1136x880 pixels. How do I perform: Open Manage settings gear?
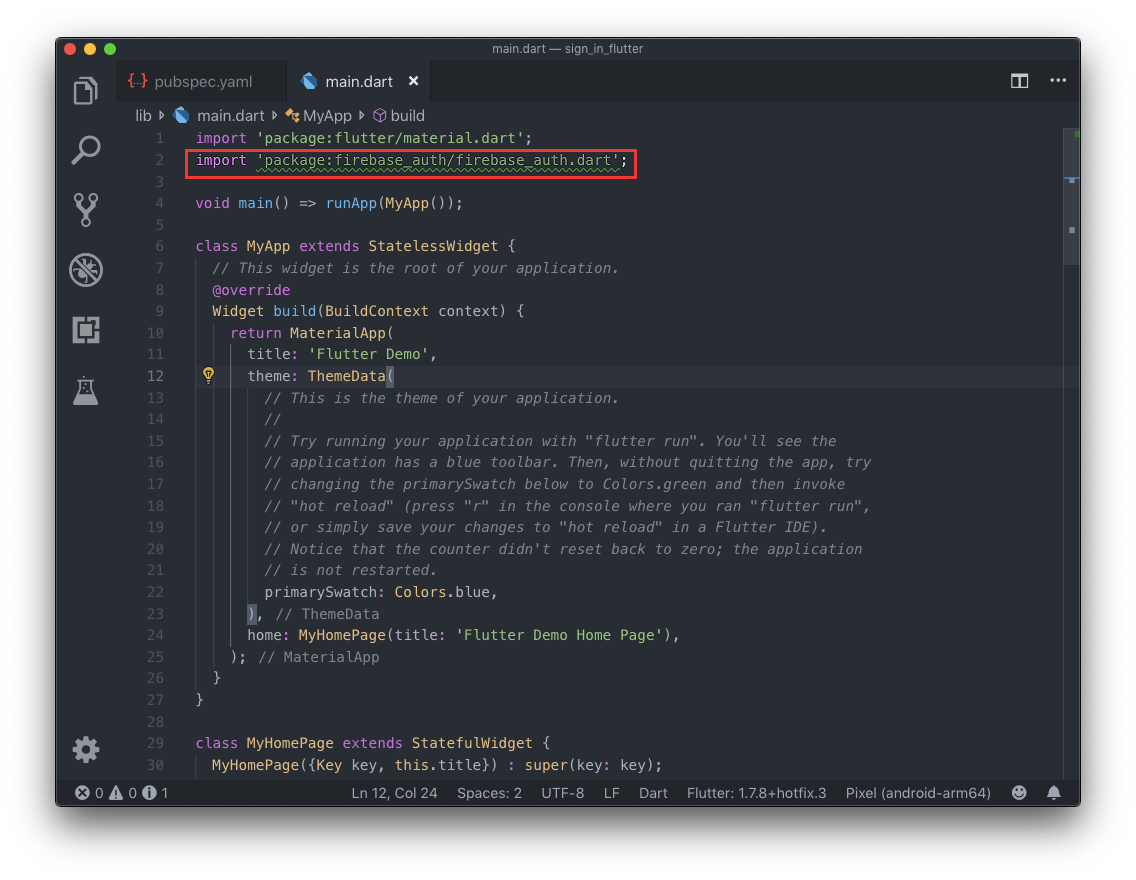point(85,750)
